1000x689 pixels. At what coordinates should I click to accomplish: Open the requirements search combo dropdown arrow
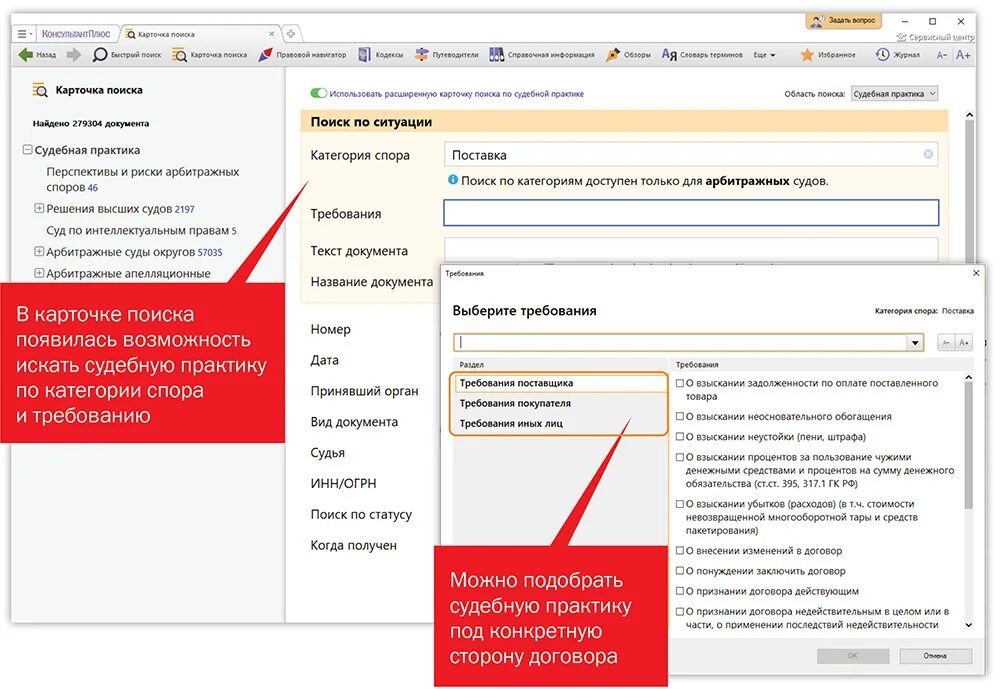(x=915, y=343)
